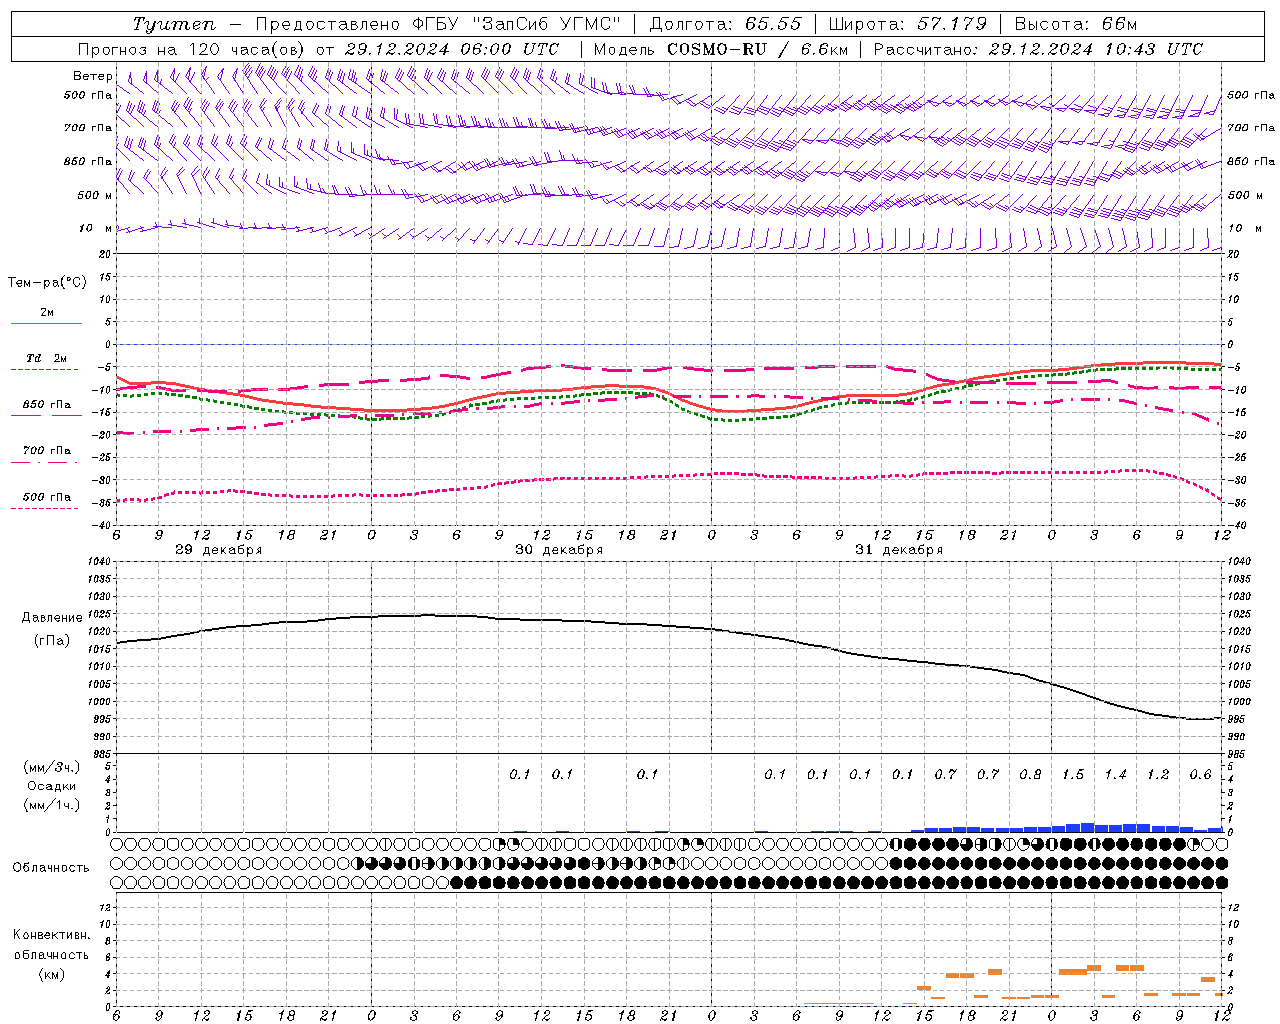Image resolution: width=1280 pixels, height=1024 pixels.
Task: Click the "Ветер" wind panel label
Action: [92, 76]
